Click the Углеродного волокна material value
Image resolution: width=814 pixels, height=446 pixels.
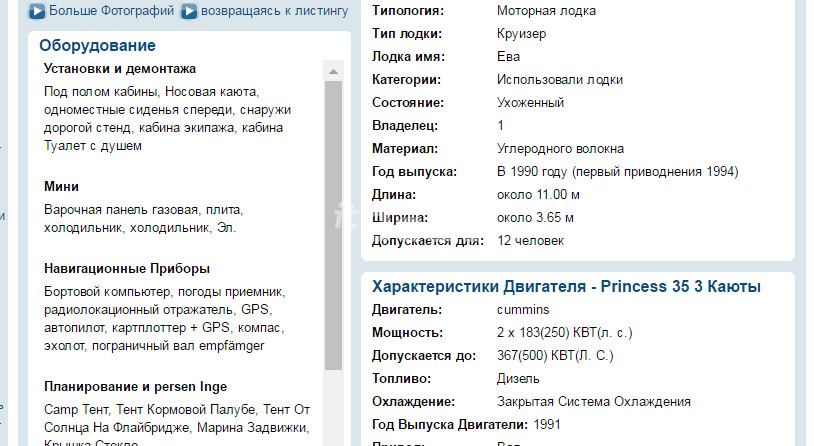pos(560,149)
